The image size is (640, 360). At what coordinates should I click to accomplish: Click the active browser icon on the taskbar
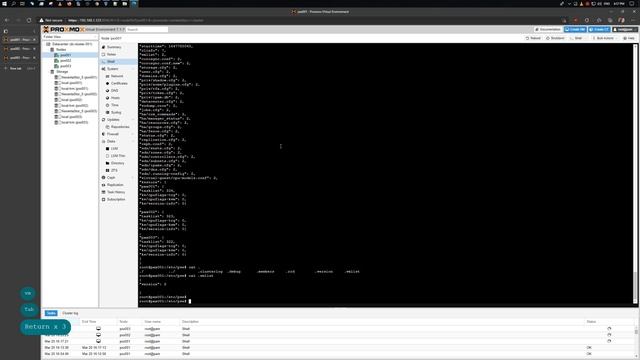pyautogui.click(x=134, y=4)
